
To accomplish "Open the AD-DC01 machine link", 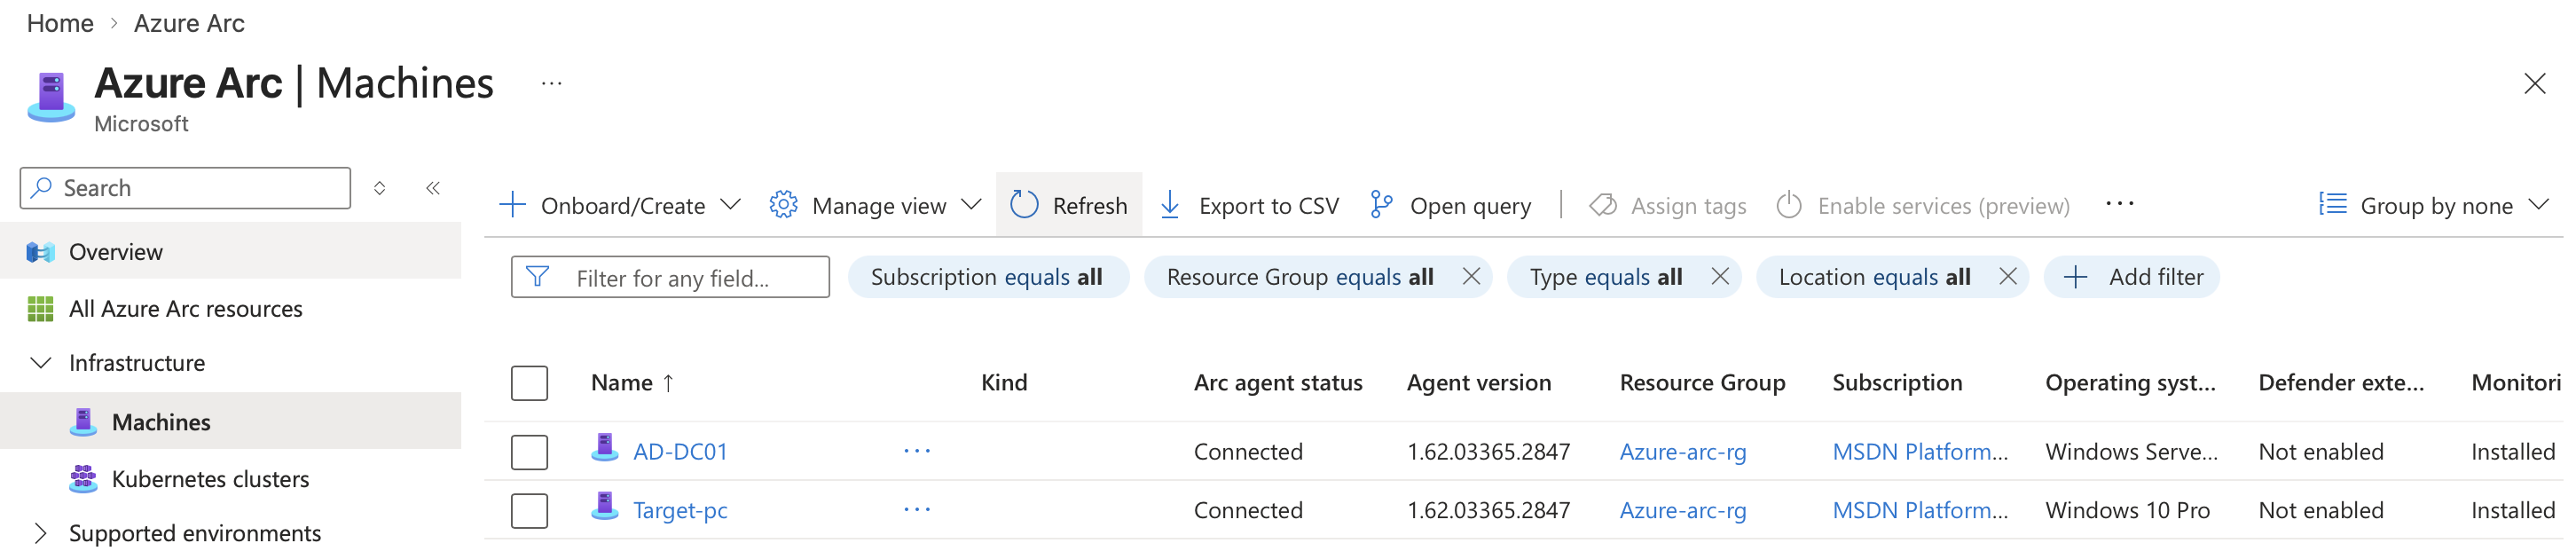I will point(680,452).
